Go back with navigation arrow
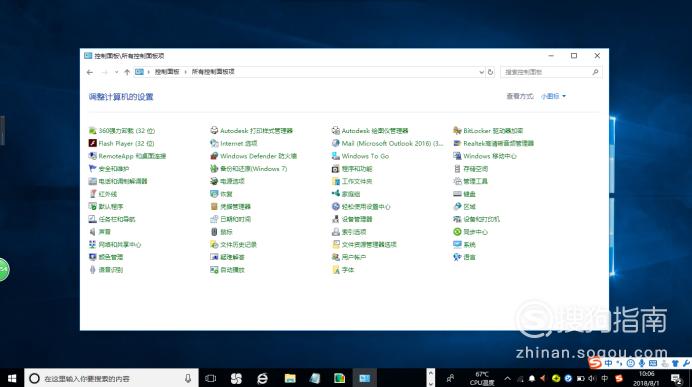692x387 pixels. (x=90, y=72)
